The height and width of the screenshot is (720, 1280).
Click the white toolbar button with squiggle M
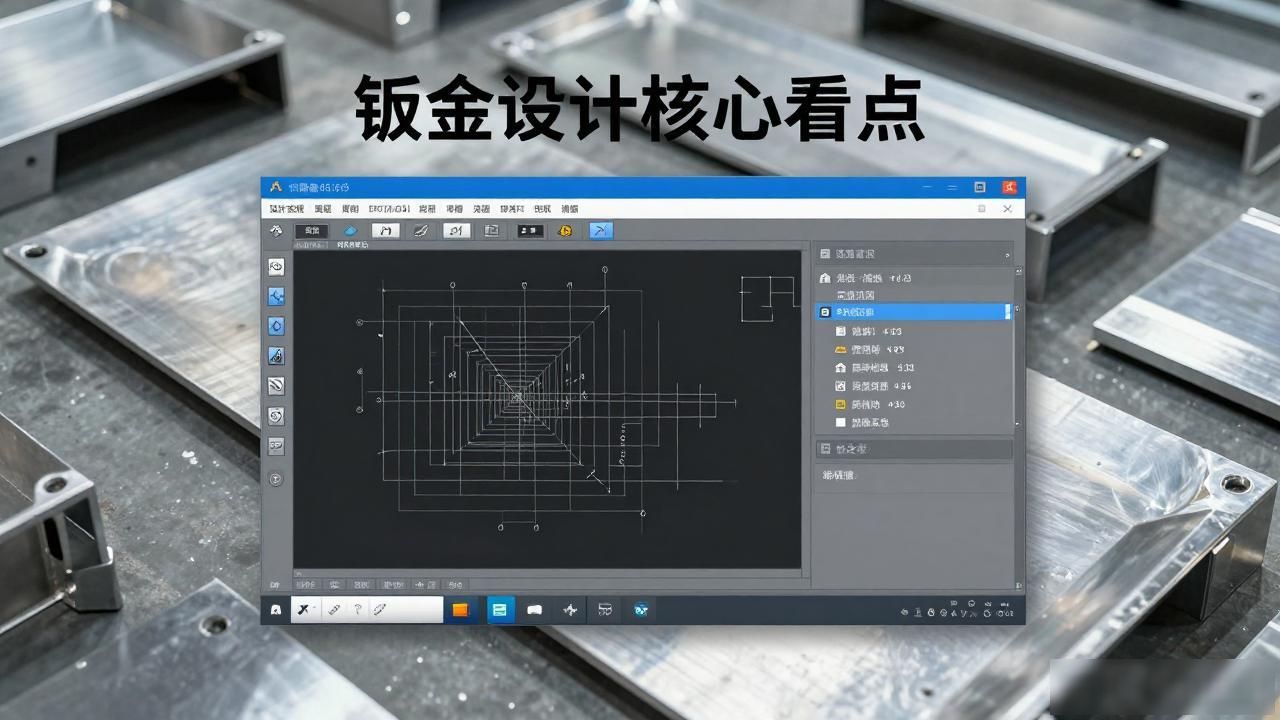pos(385,231)
